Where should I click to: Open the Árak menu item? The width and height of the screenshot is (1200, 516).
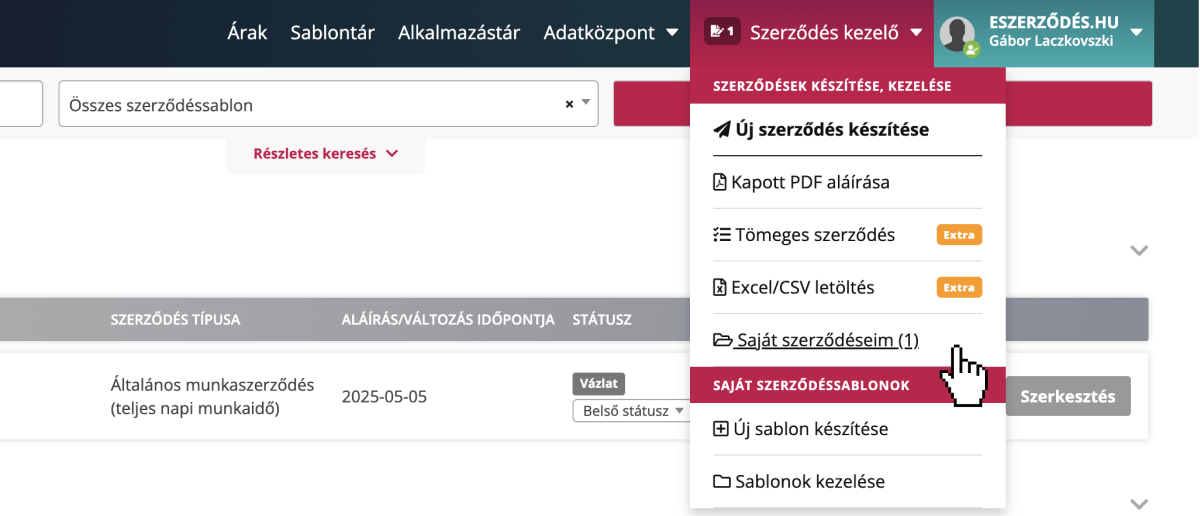click(x=247, y=33)
